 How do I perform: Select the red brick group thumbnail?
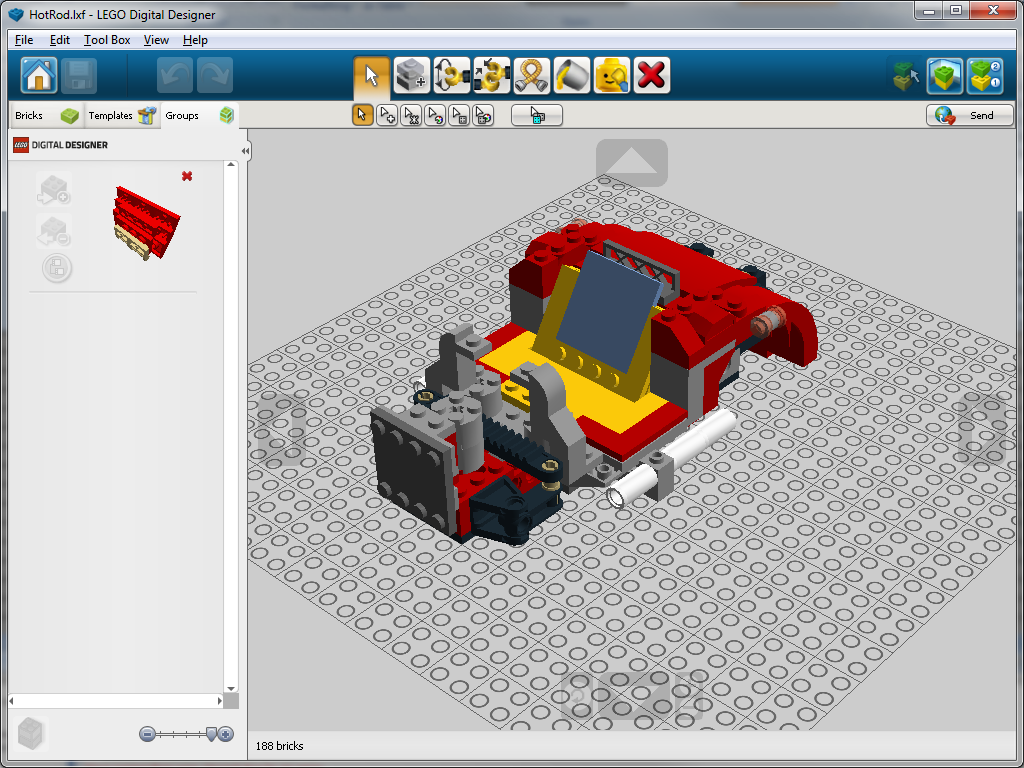[x=146, y=221]
